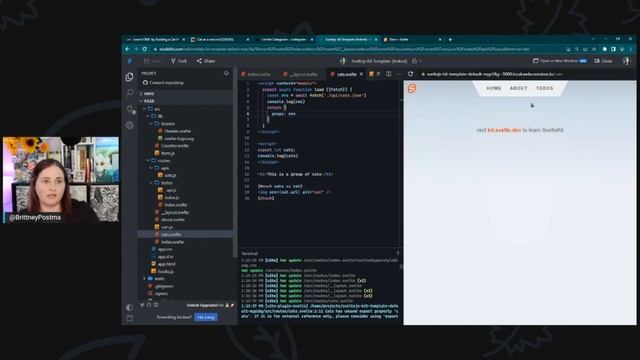Switch to __layout.svelte editor tab

301,74
